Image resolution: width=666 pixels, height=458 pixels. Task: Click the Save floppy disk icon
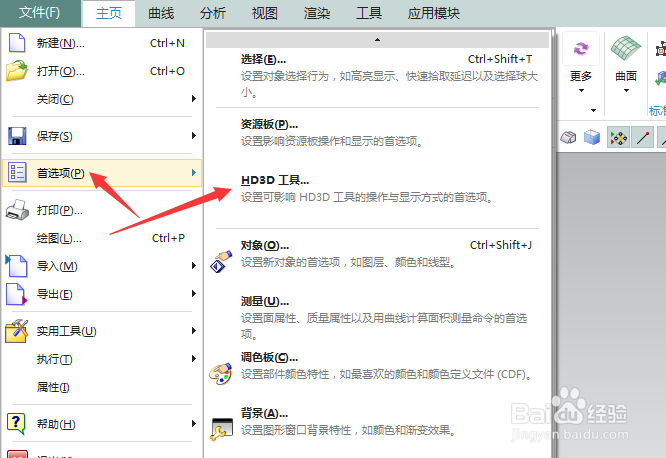click(x=17, y=136)
